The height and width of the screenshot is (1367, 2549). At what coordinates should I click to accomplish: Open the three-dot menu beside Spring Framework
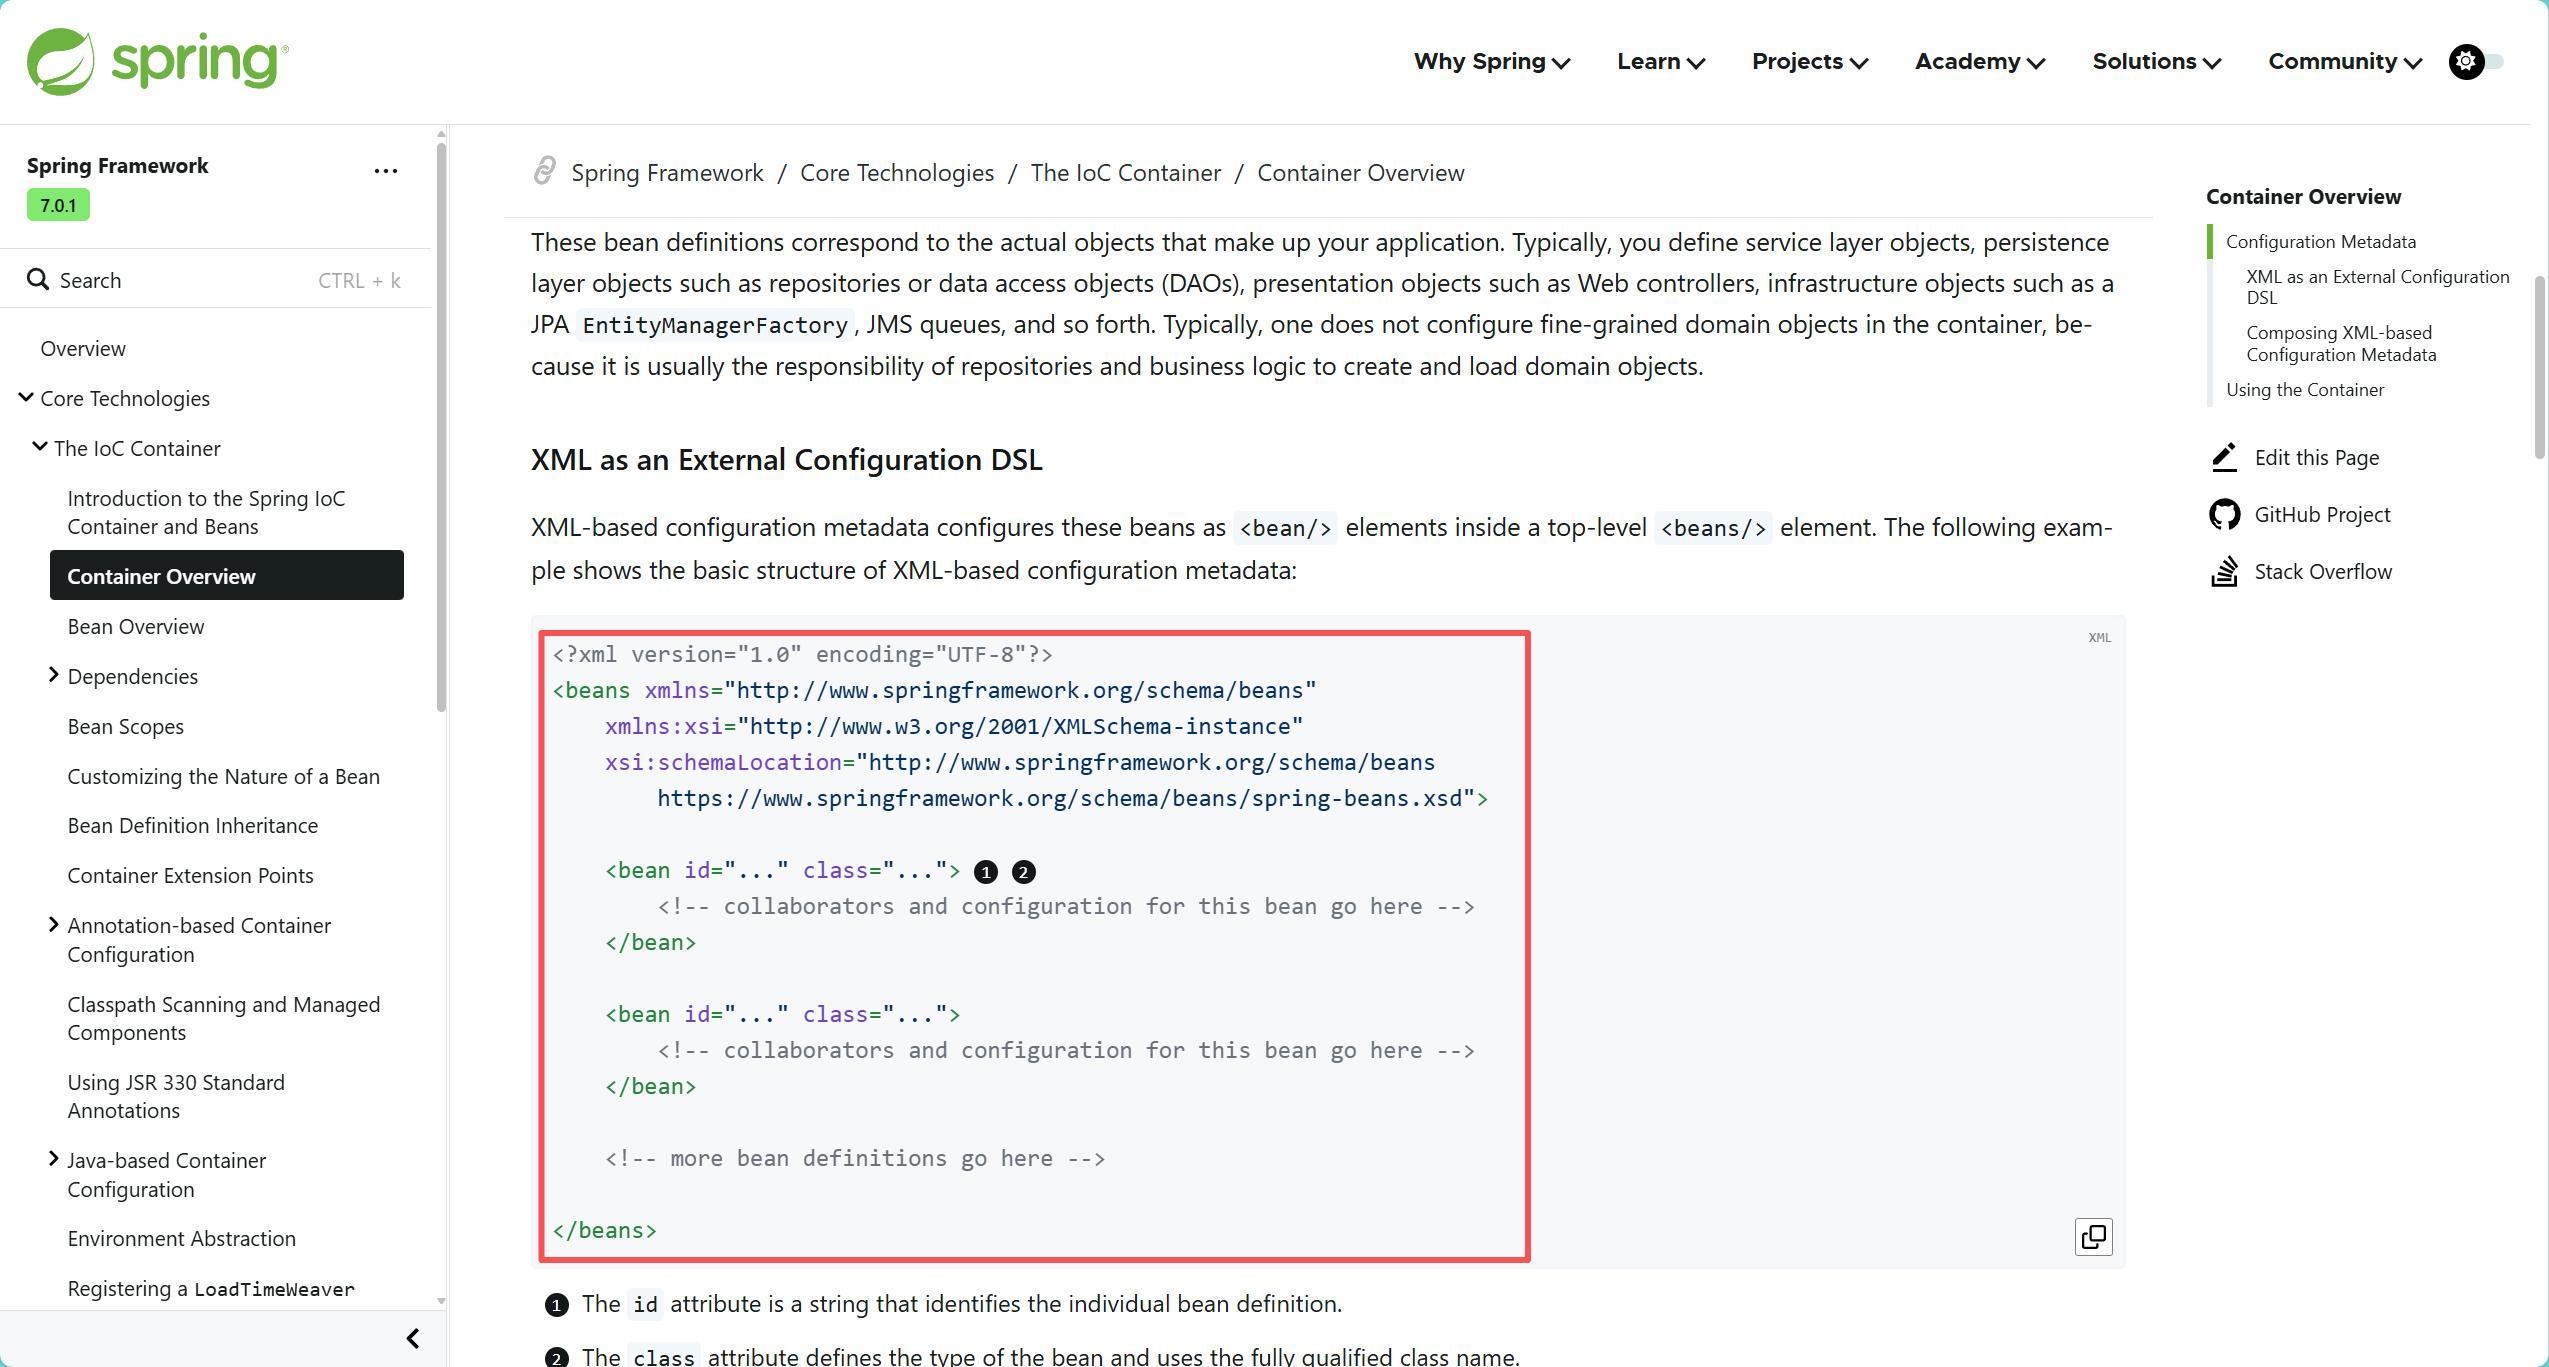click(x=385, y=171)
